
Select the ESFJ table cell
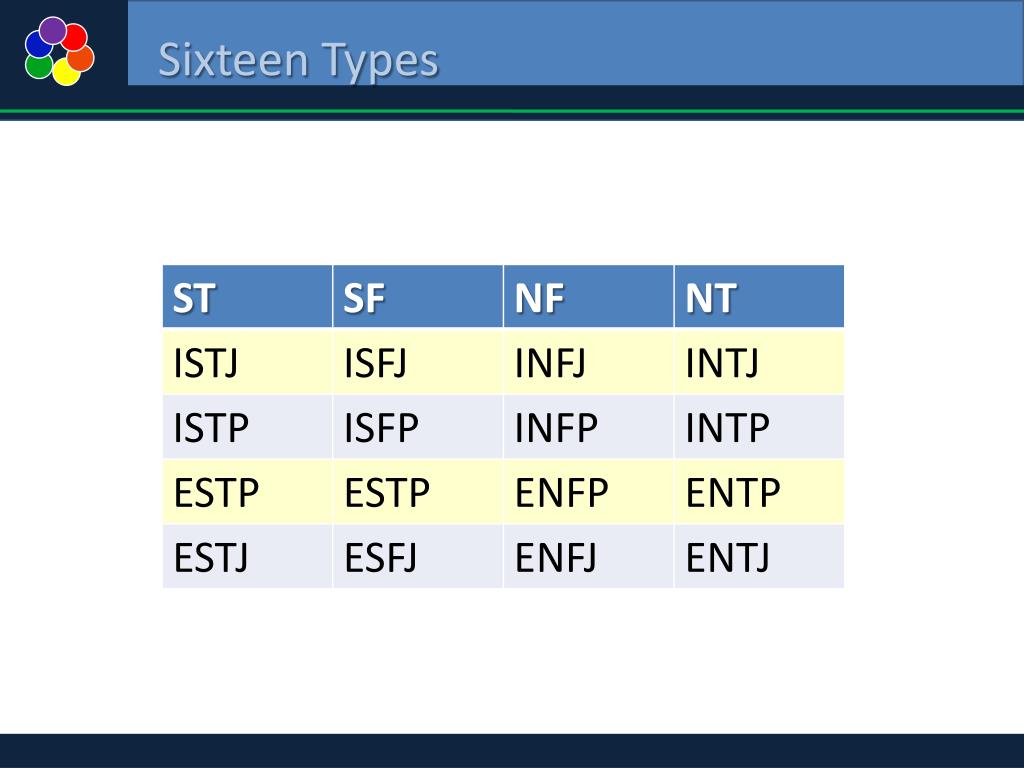point(418,556)
